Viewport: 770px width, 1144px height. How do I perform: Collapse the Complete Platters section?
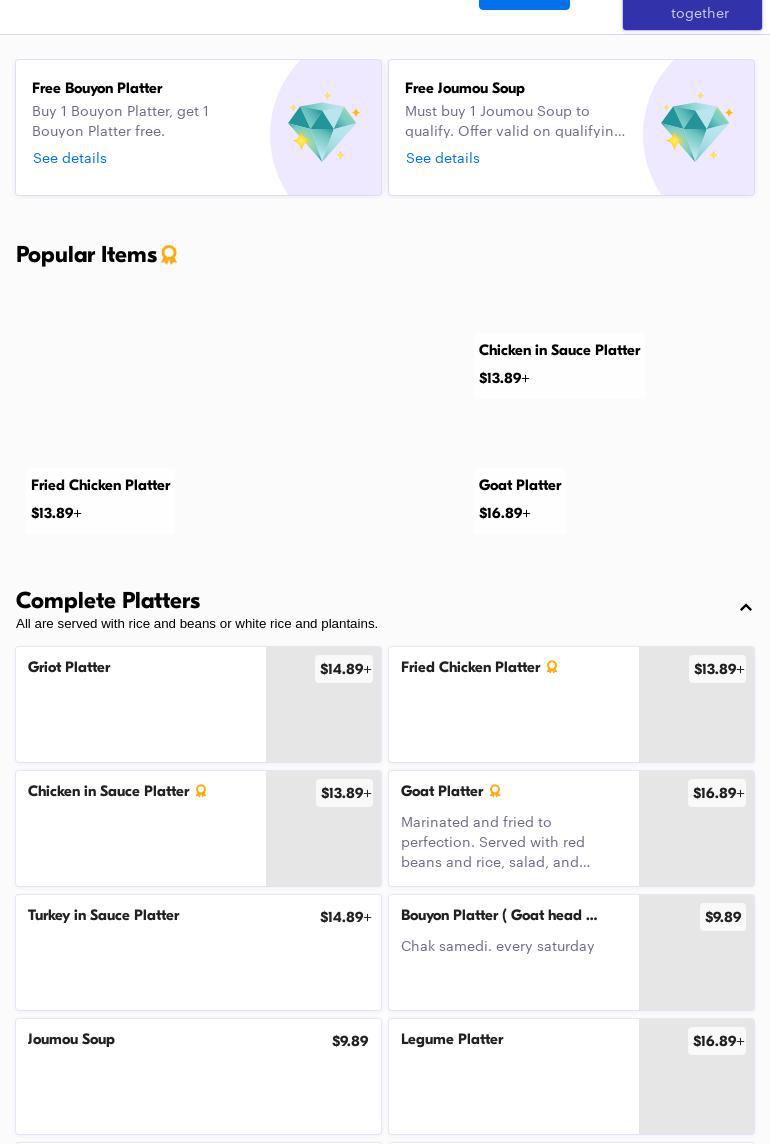746,608
